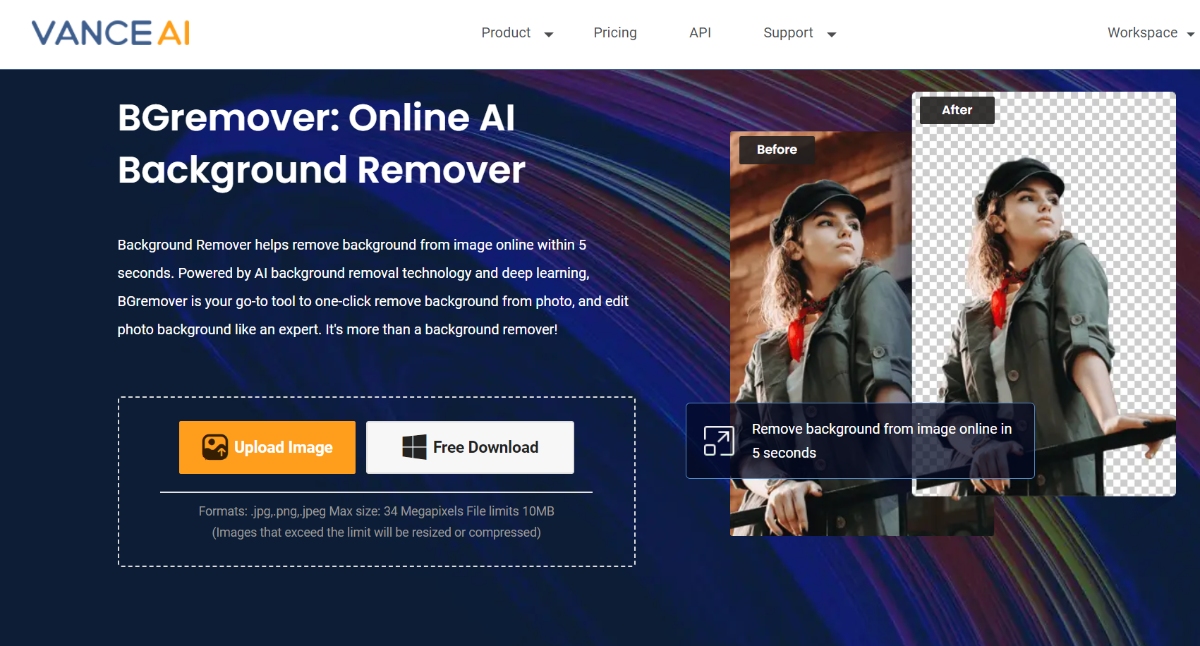This screenshot has width=1200, height=646.
Task: Click the dashed upload drop zone
Action: point(376,482)
